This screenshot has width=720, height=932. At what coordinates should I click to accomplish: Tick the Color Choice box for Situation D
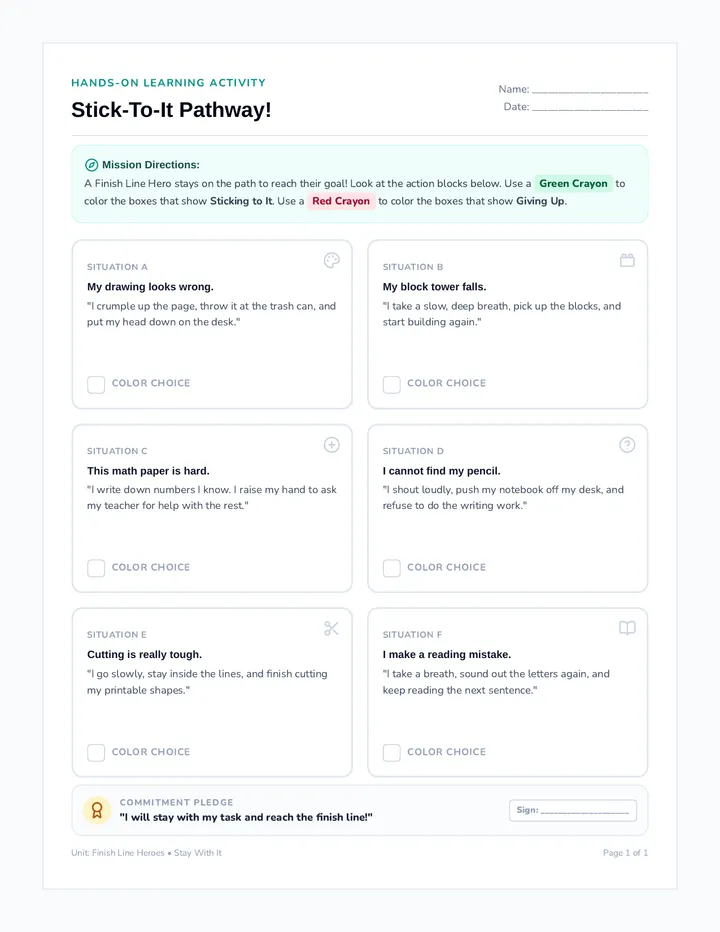click(x=391, y=568)
